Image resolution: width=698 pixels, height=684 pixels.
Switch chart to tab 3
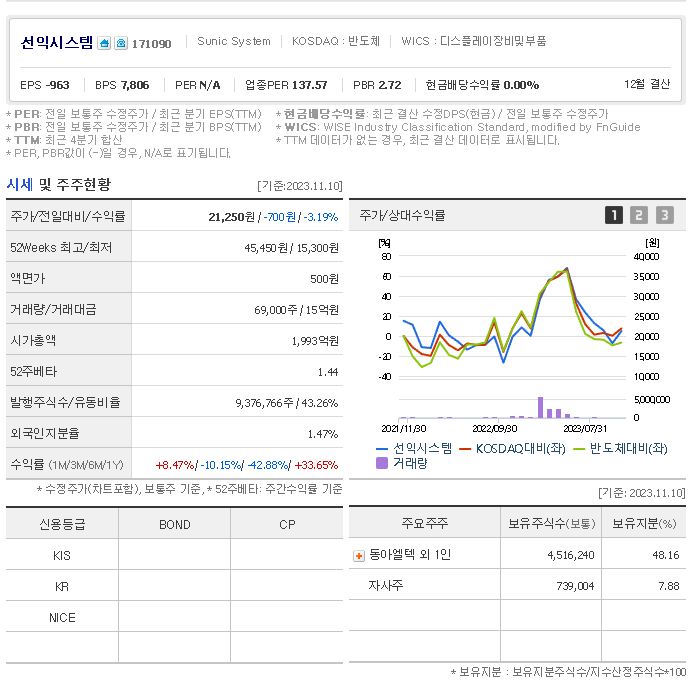[665, 215]
